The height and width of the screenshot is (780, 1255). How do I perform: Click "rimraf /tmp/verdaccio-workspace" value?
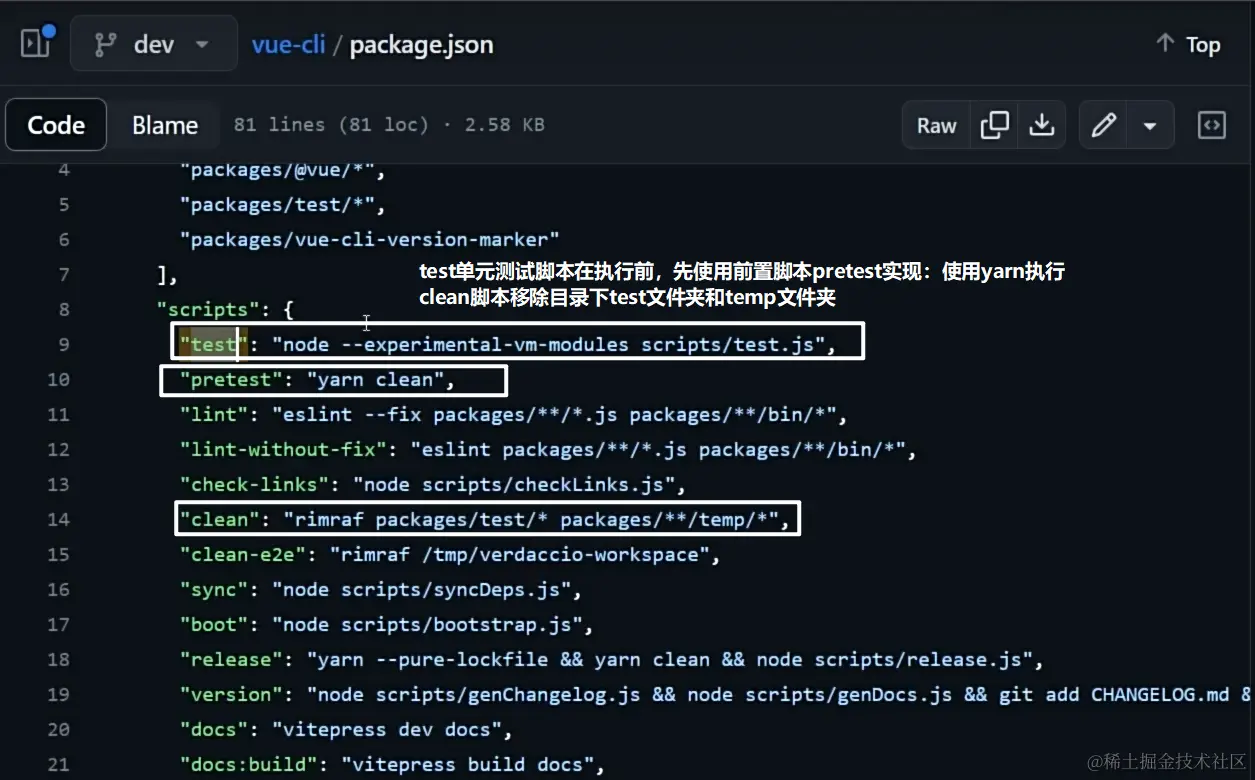tap(519, 555)
